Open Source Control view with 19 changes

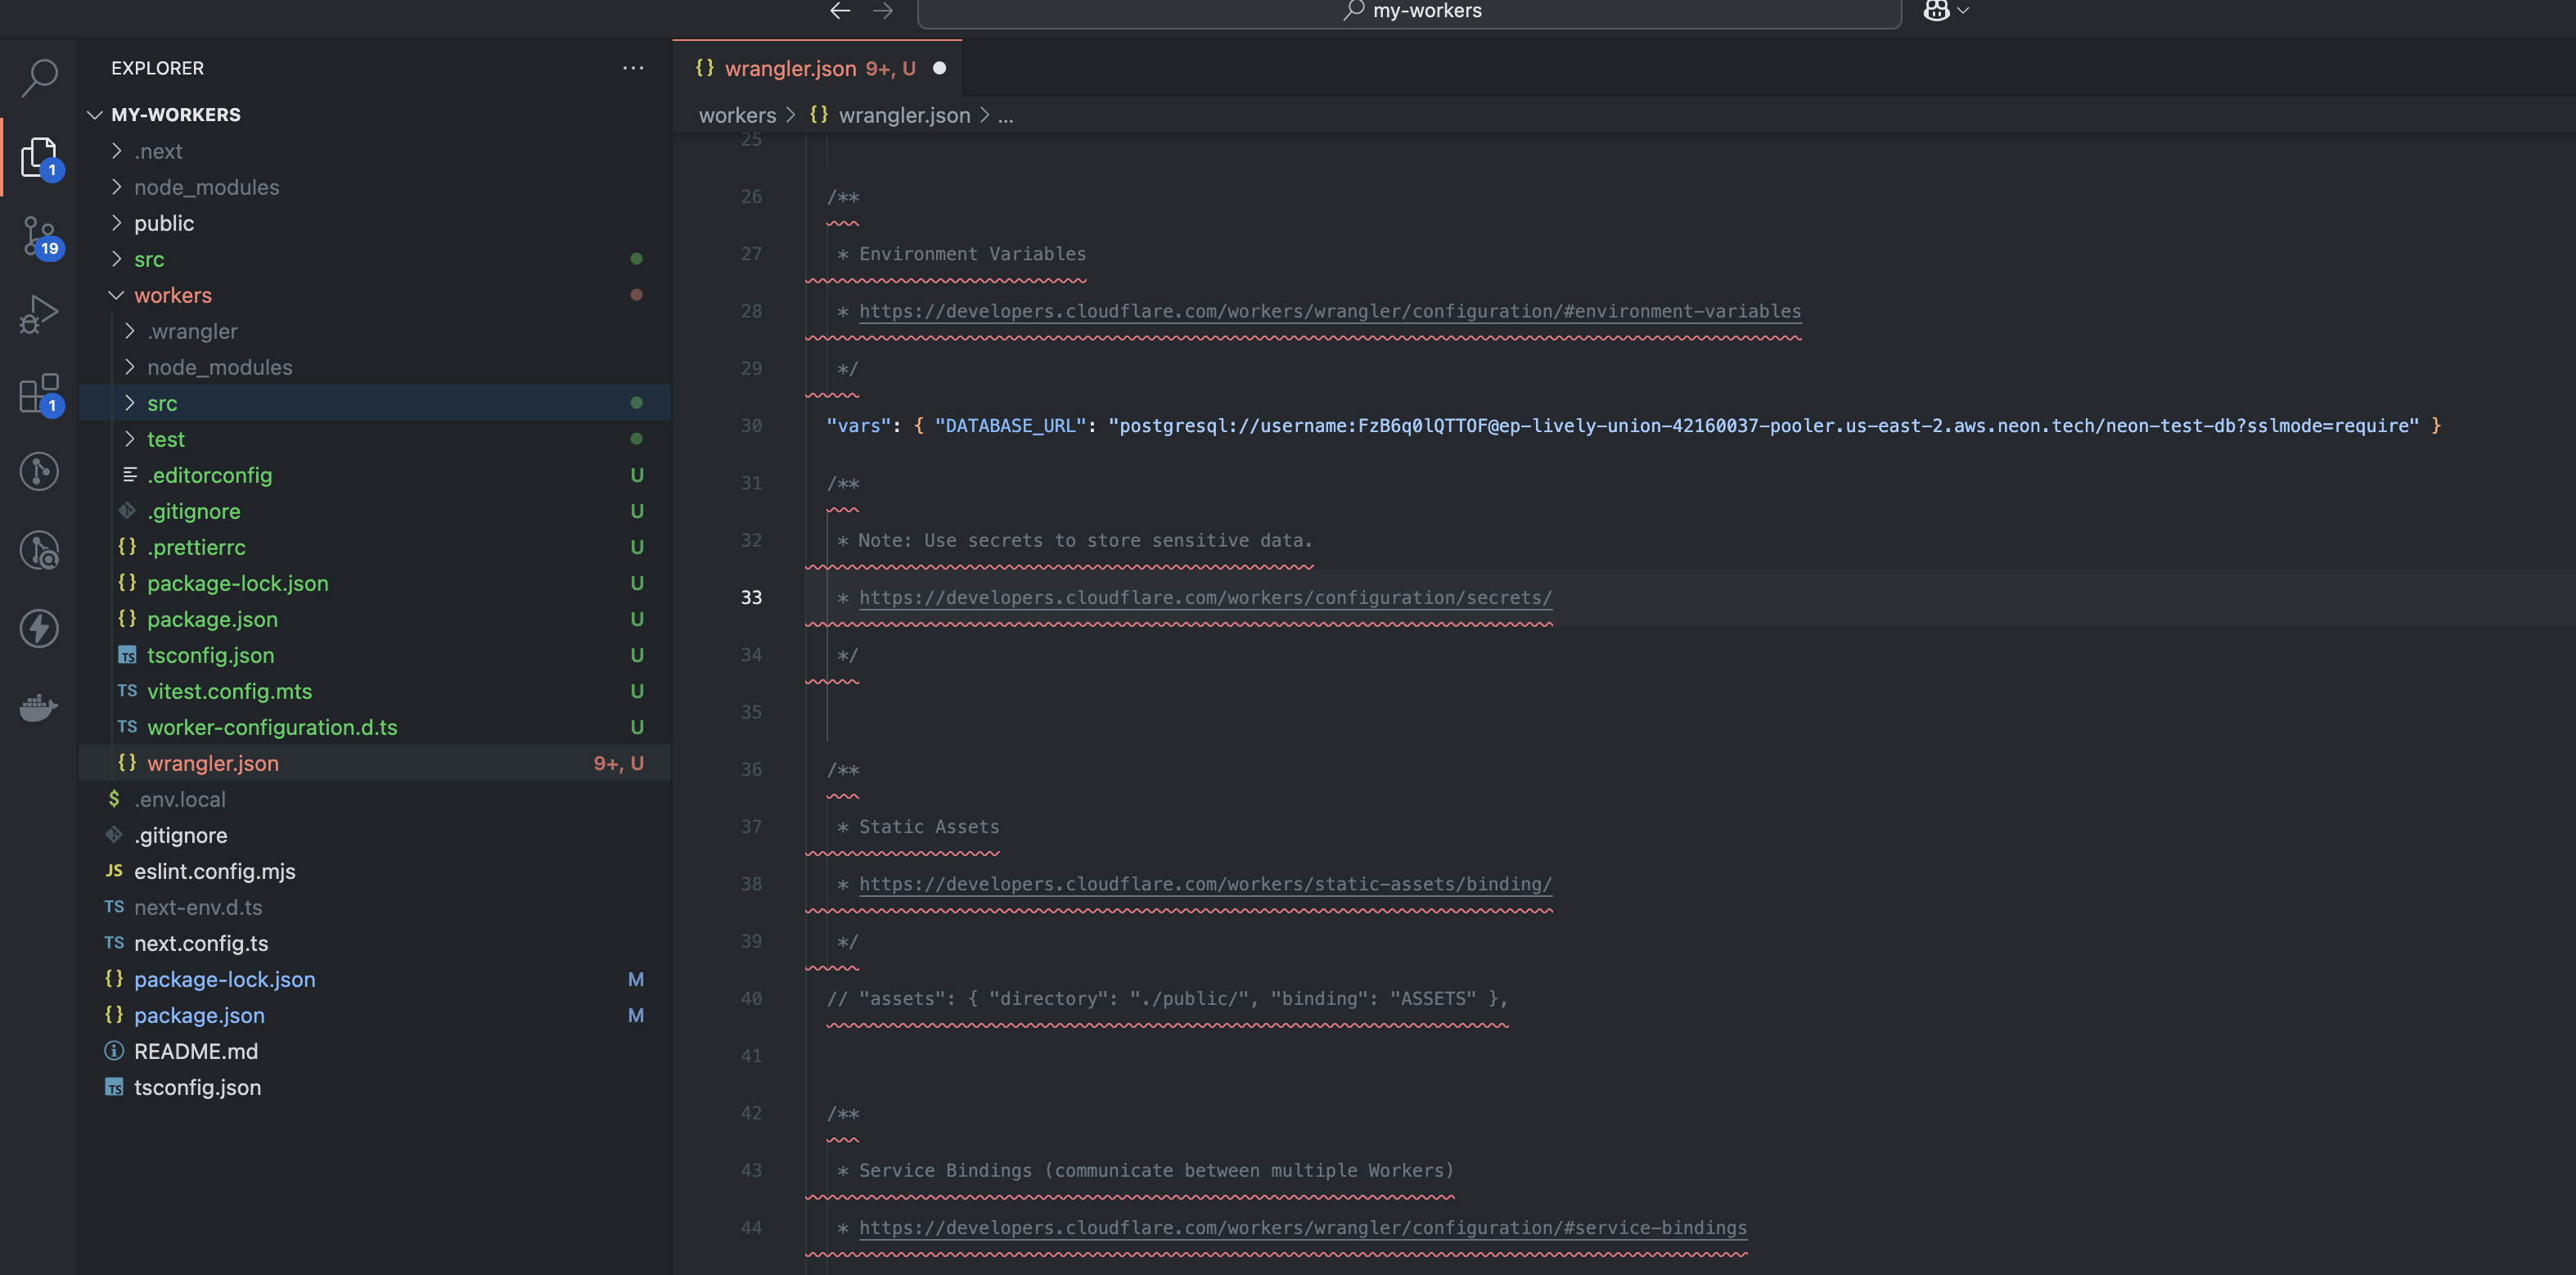tap(39, 236)
